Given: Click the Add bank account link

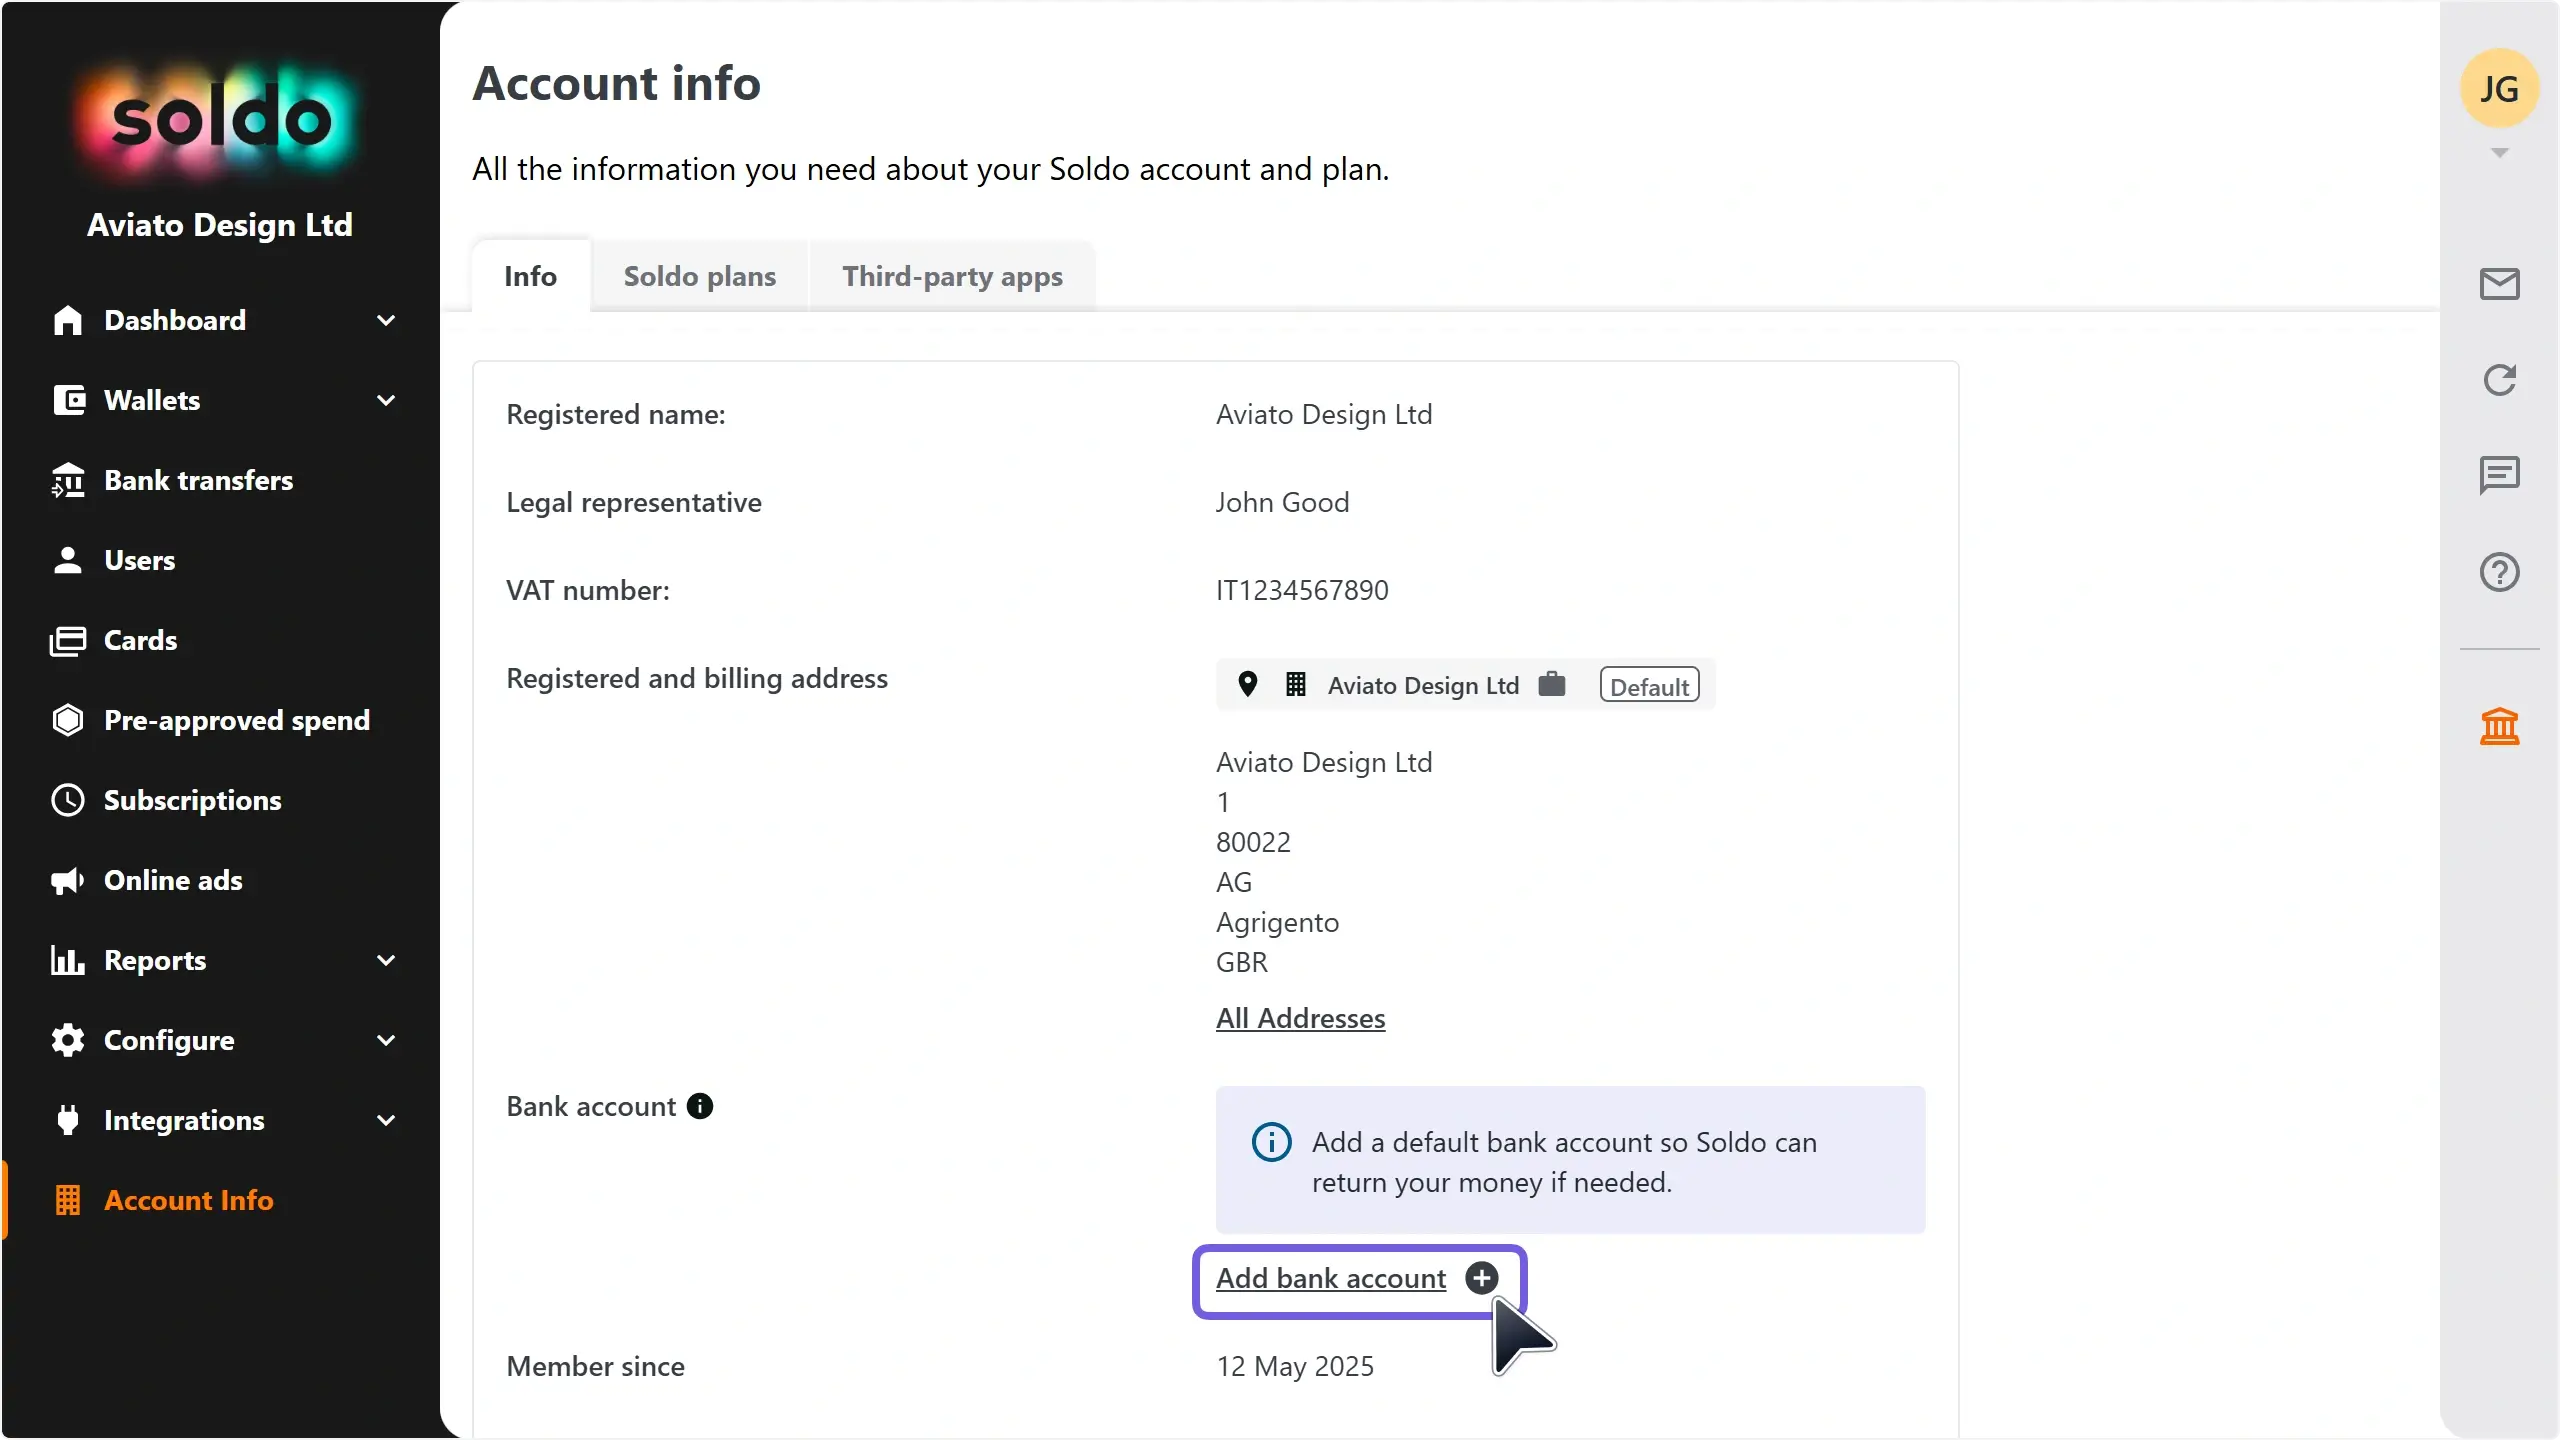Looking at the screenshot, I should 1331,1278.
